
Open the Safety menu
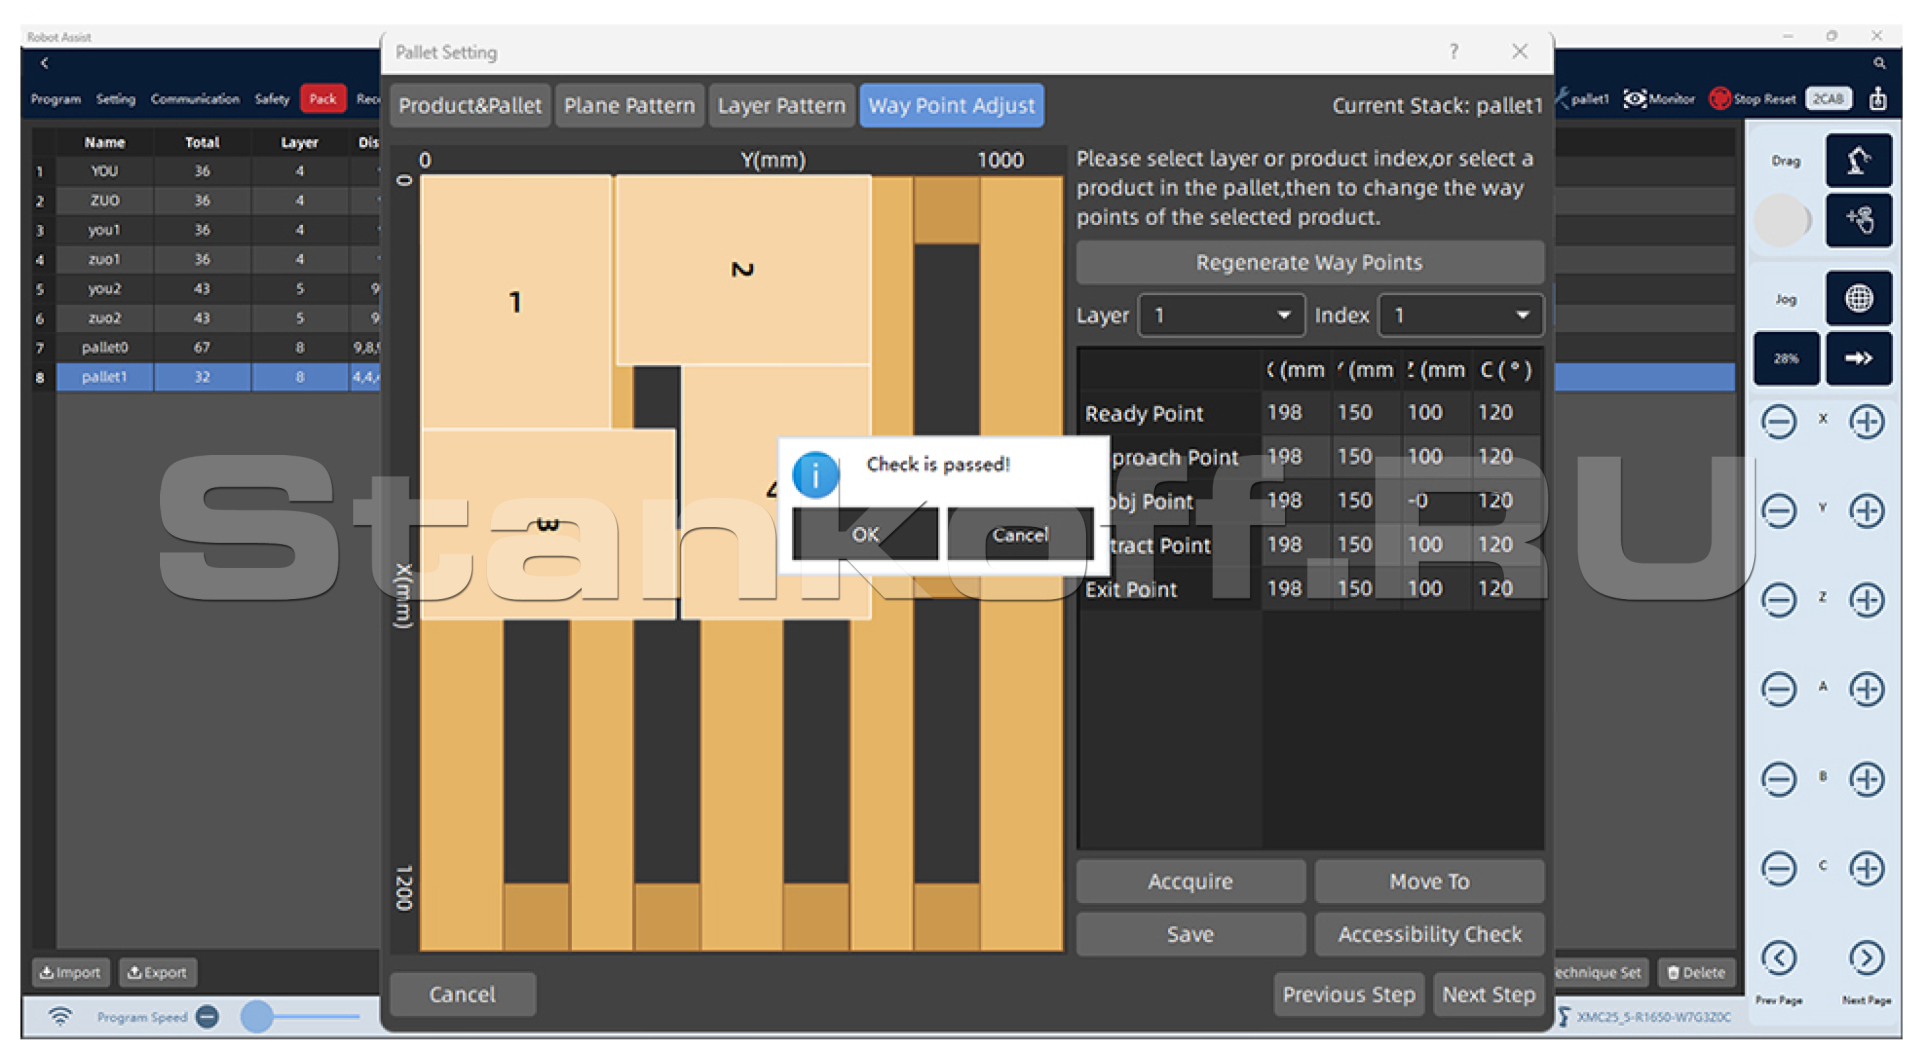pyautogui.click(x=271, y=99)
